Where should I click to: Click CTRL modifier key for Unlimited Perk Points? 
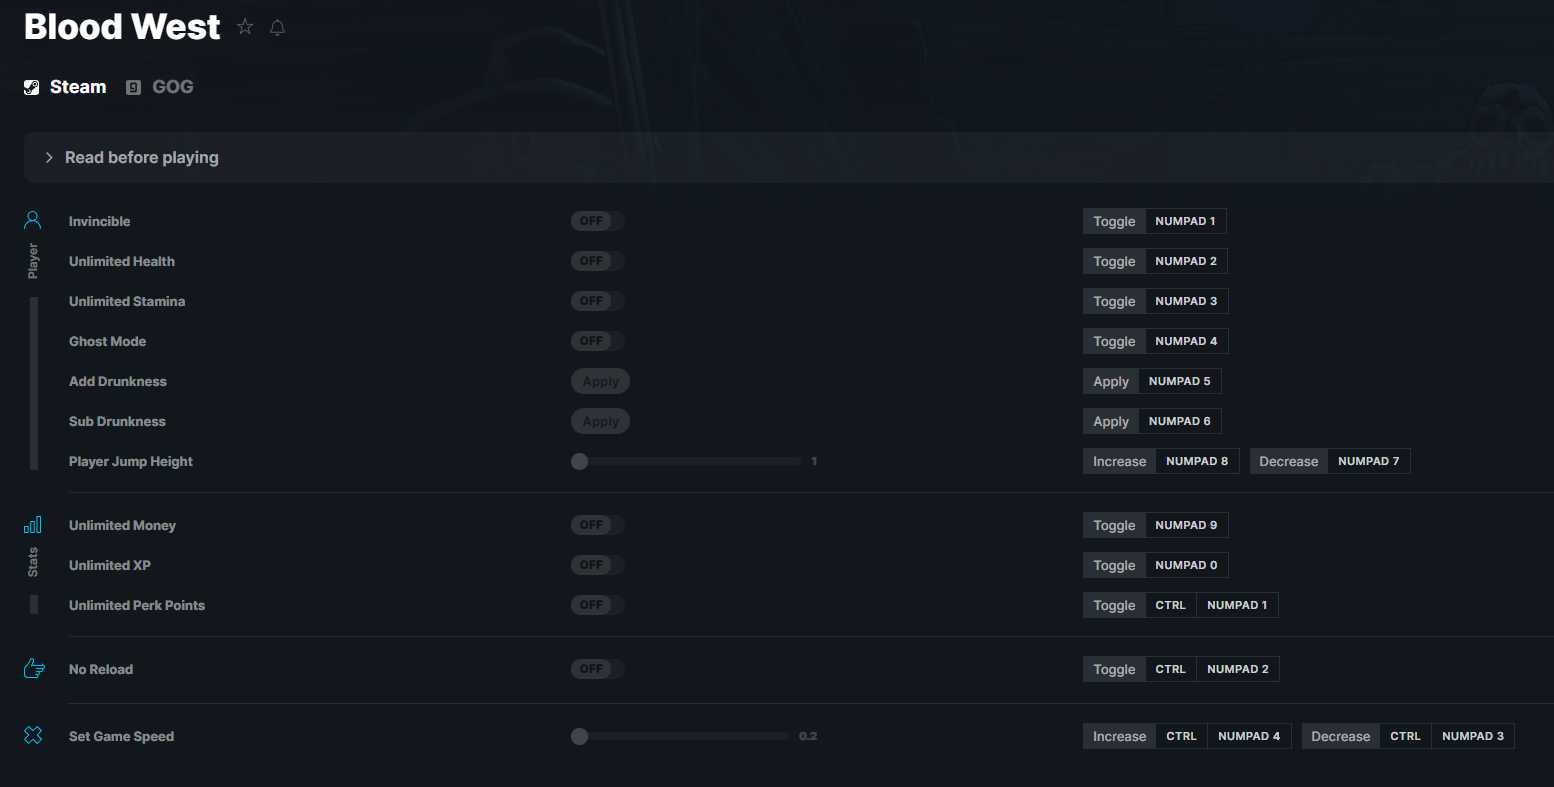coord(1171,605)
